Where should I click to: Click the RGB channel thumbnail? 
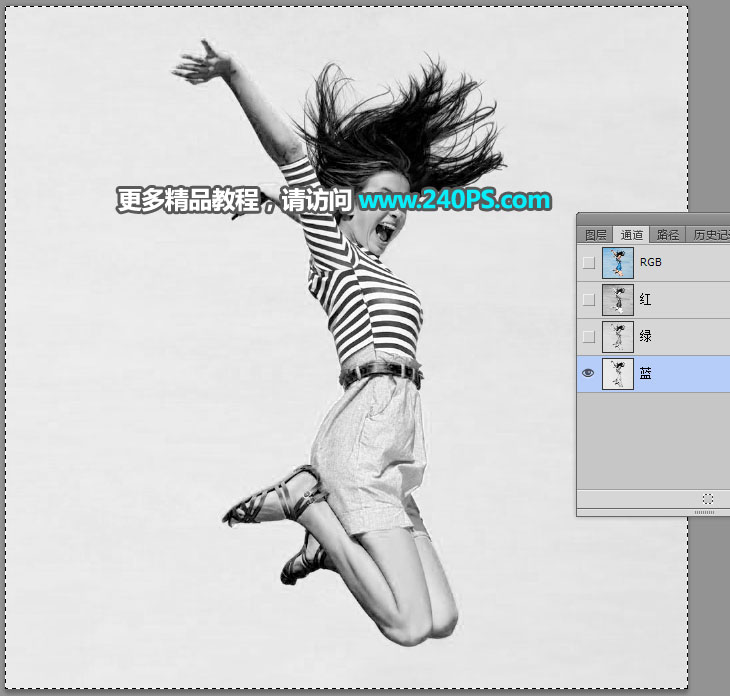pyautogui.click(x=618, y=263)
